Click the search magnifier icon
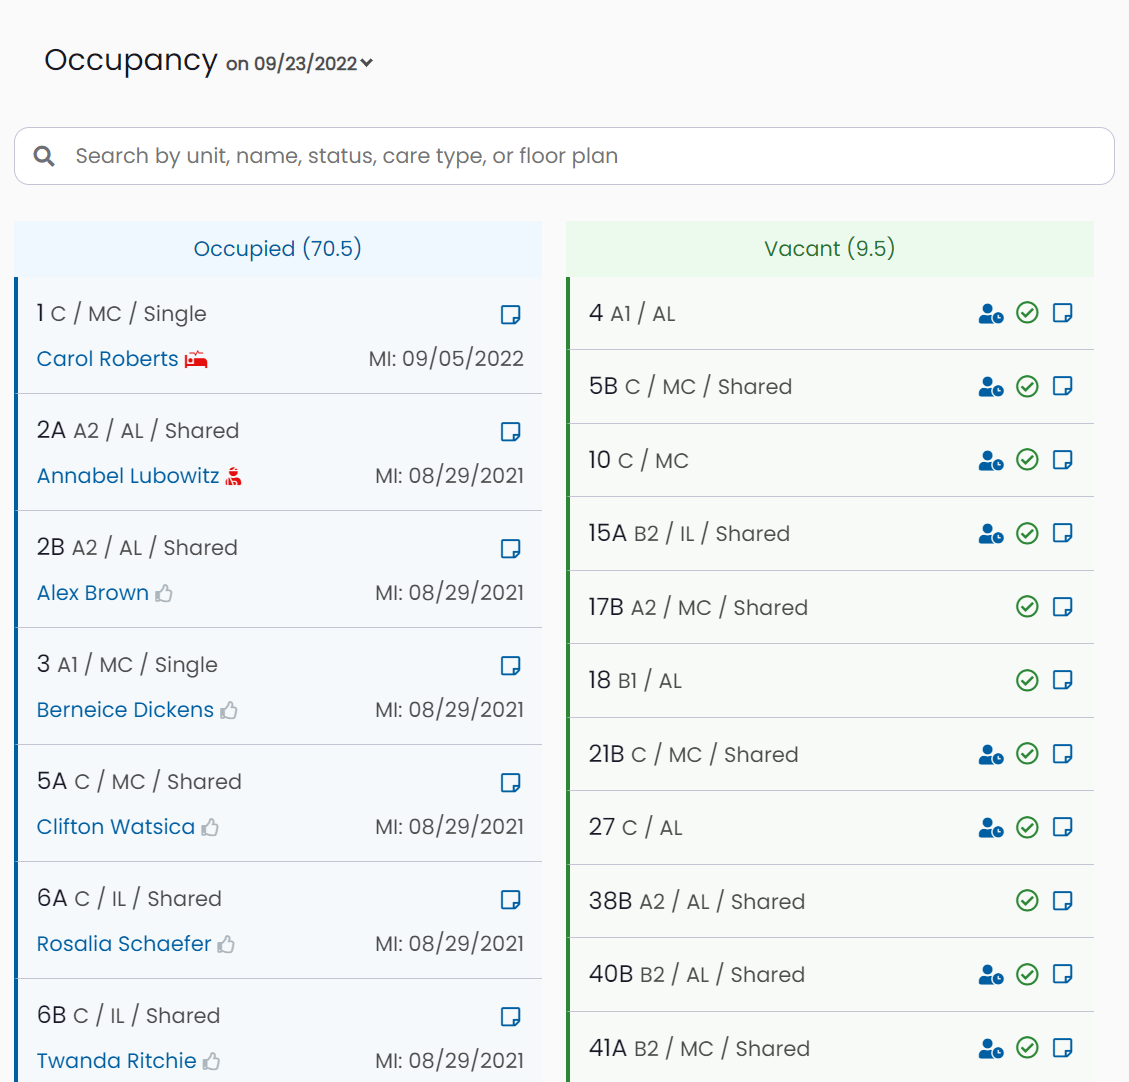Viewport: 1129px width, 1082px height. (44, 156)
